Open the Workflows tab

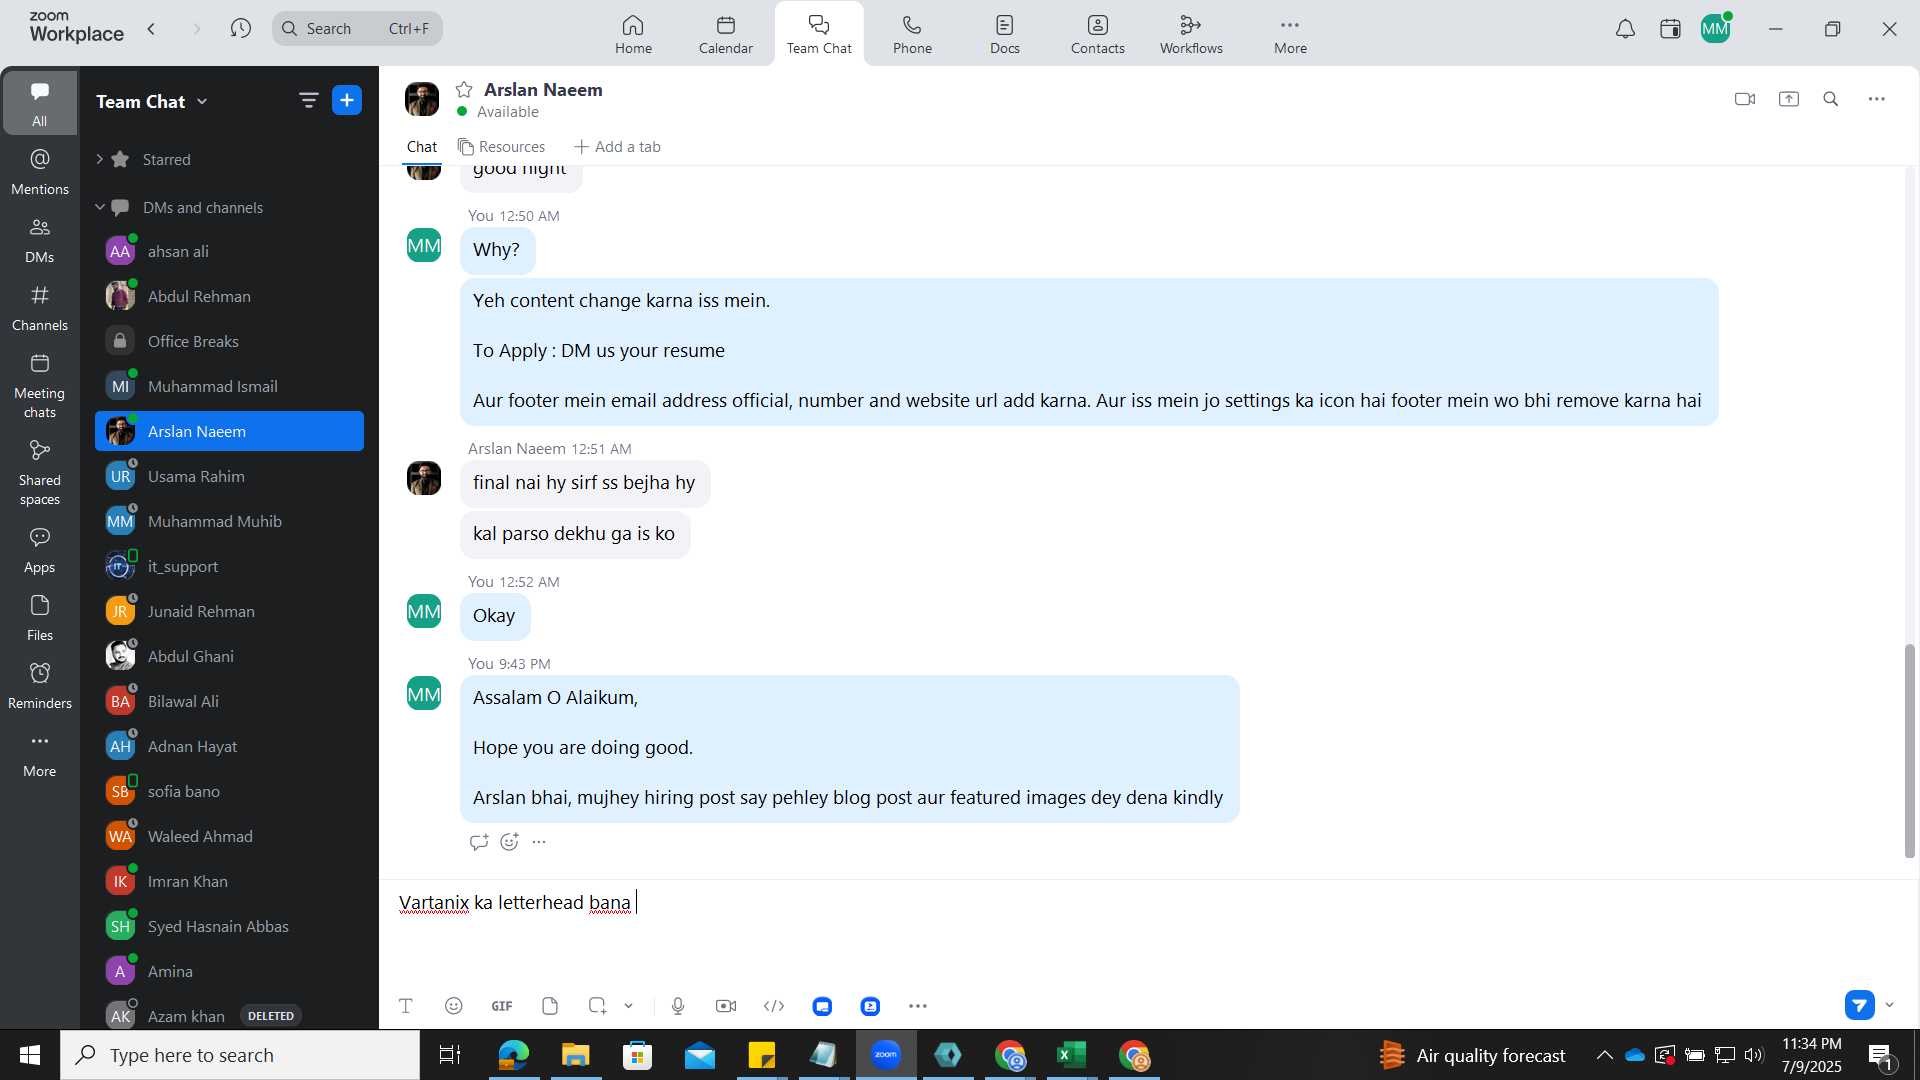click(x=1191, y=34)
